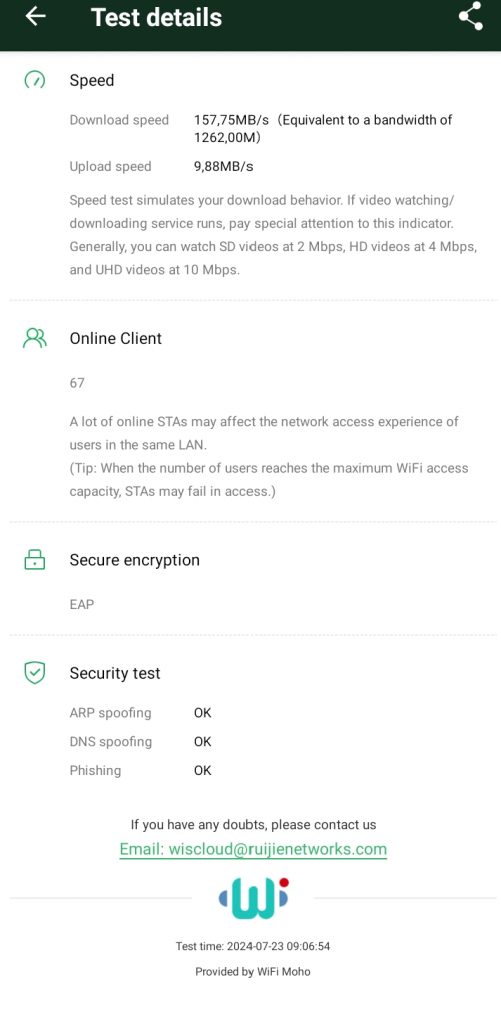Click the Security test heading
Image resolution: width=501 pixels, height=1024 pixels.
coord(115,673)
